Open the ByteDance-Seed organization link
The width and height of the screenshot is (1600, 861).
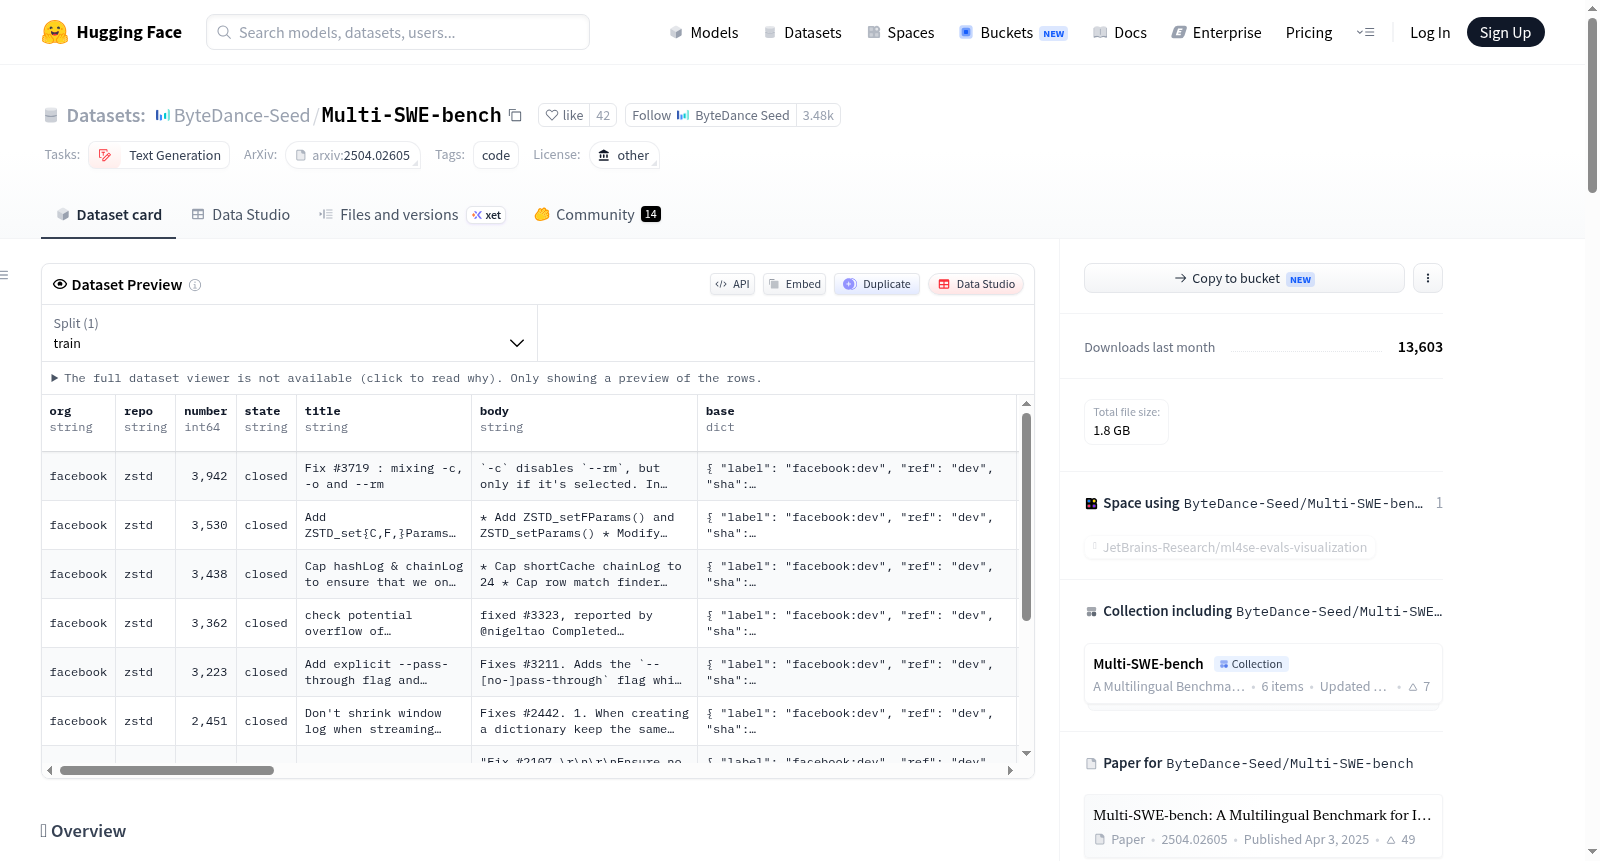242,115
